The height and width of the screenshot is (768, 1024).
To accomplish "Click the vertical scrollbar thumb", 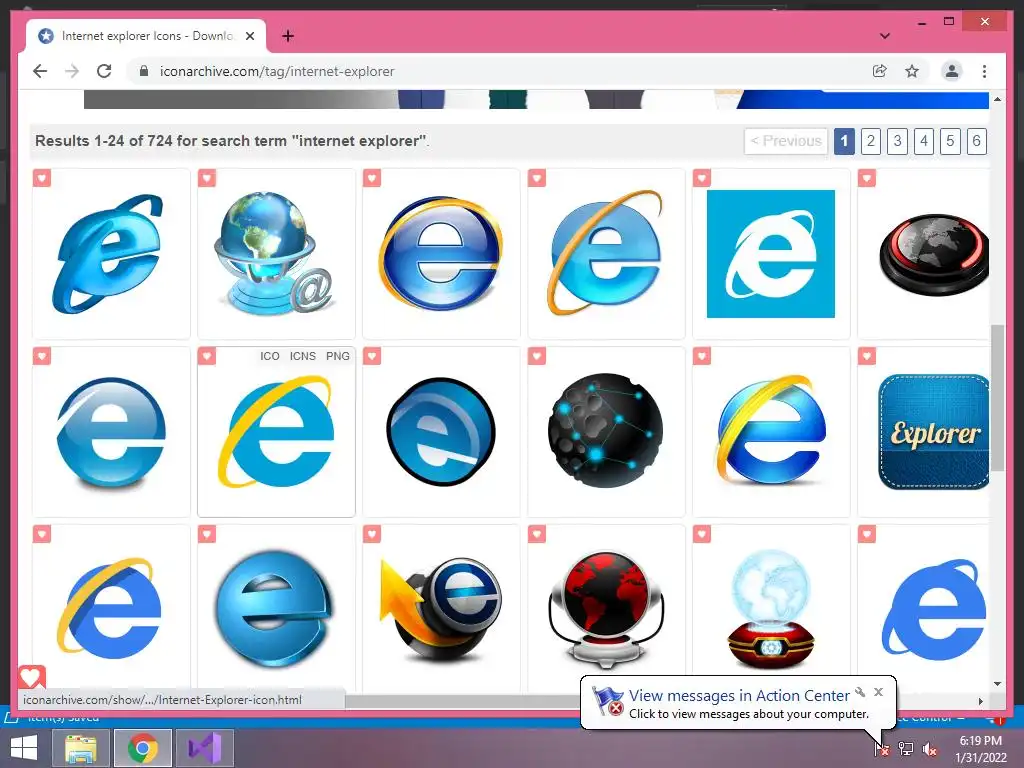I will (997, 397).
